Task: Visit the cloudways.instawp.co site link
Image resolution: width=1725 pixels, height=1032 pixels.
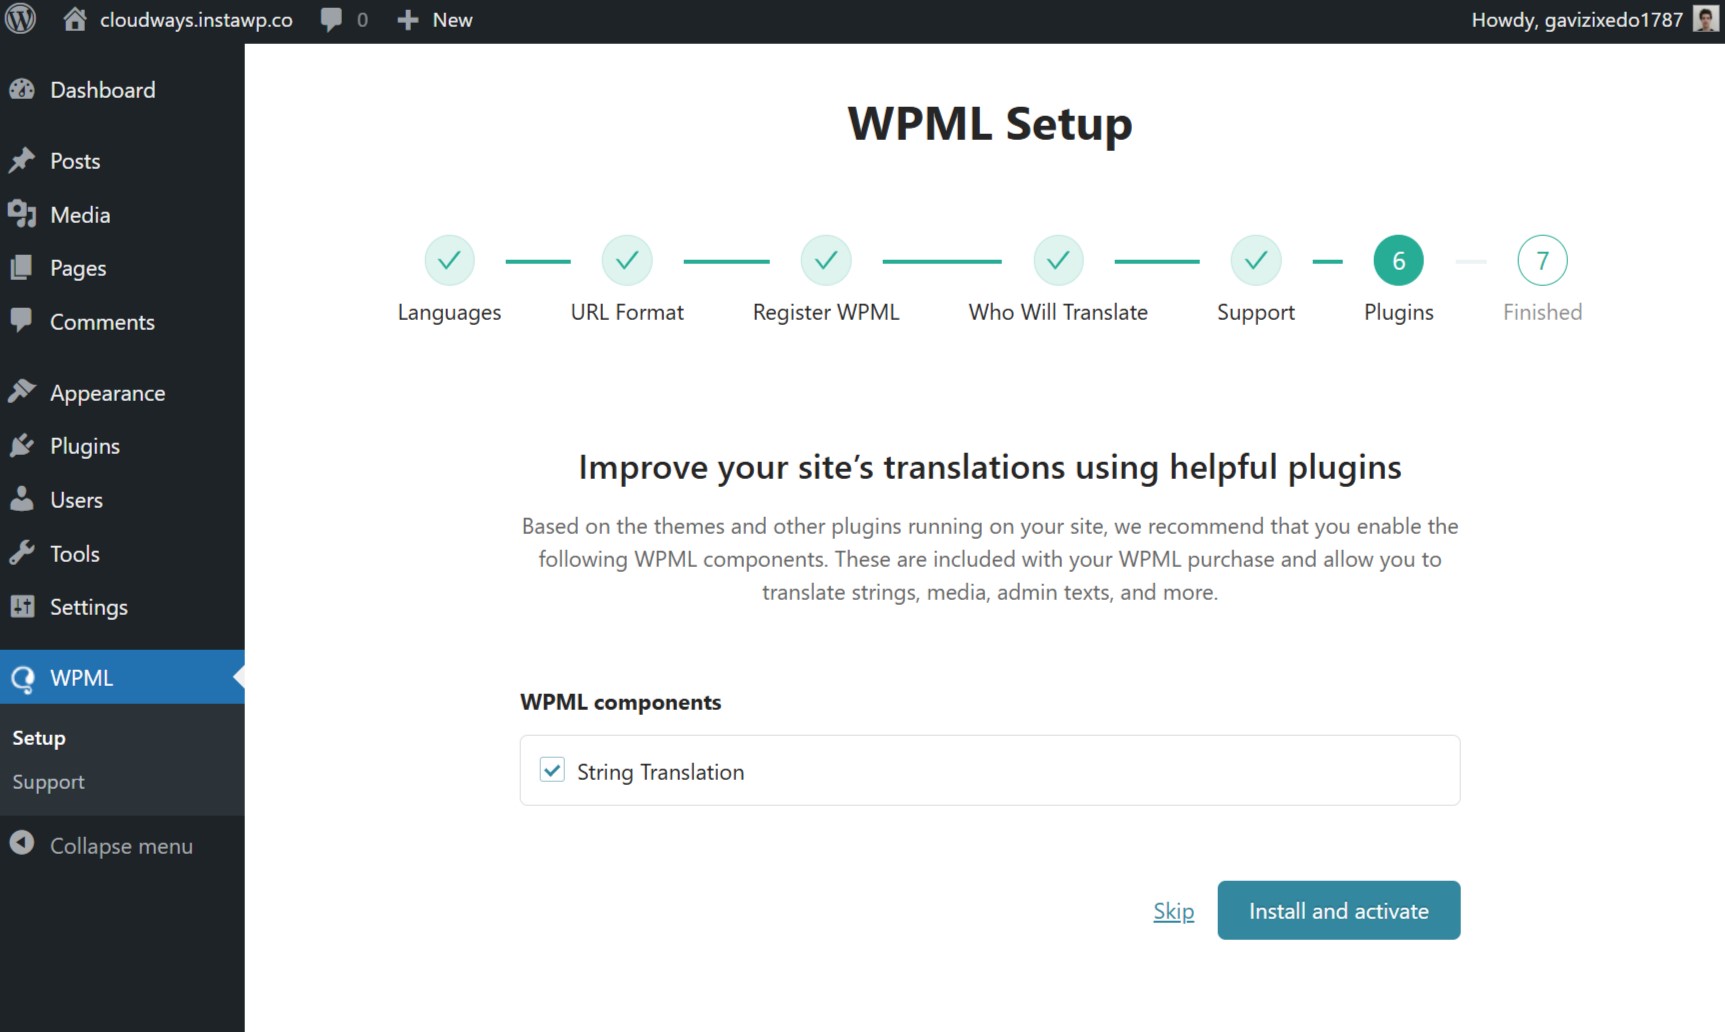Action: [x=196, y=20]
